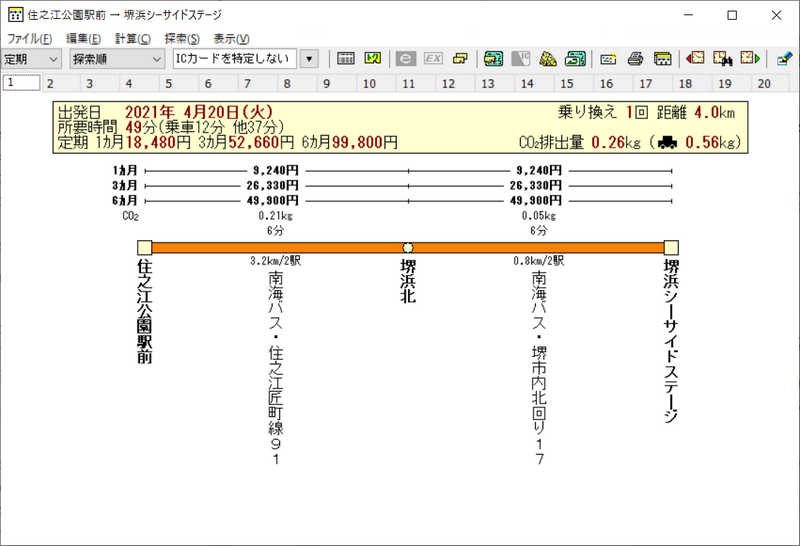The height and width of the screenshot is (546, 800).
Task: Switch to route tab 5
Action: pos(179,83)
